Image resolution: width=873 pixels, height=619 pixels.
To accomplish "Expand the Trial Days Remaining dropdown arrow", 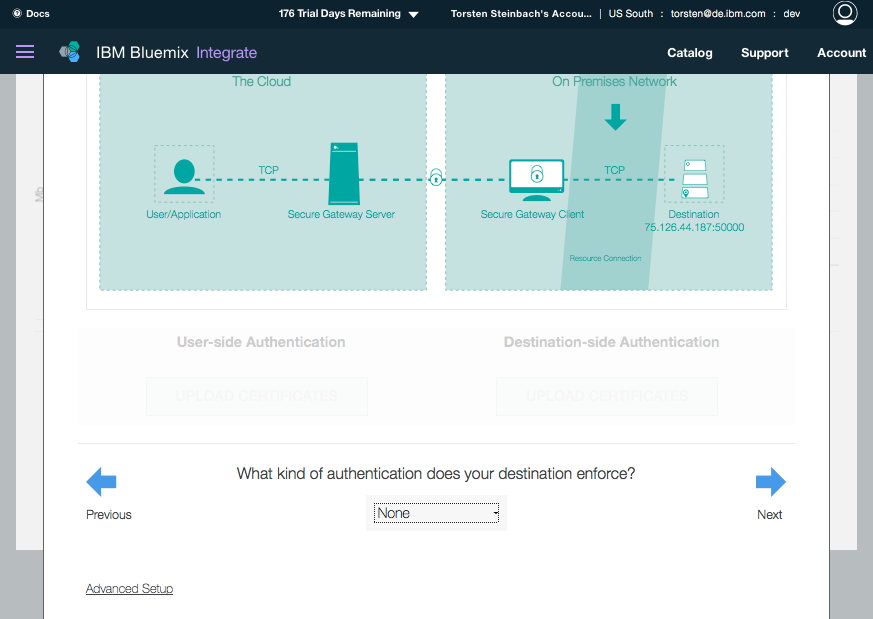I will click(413, 14).
